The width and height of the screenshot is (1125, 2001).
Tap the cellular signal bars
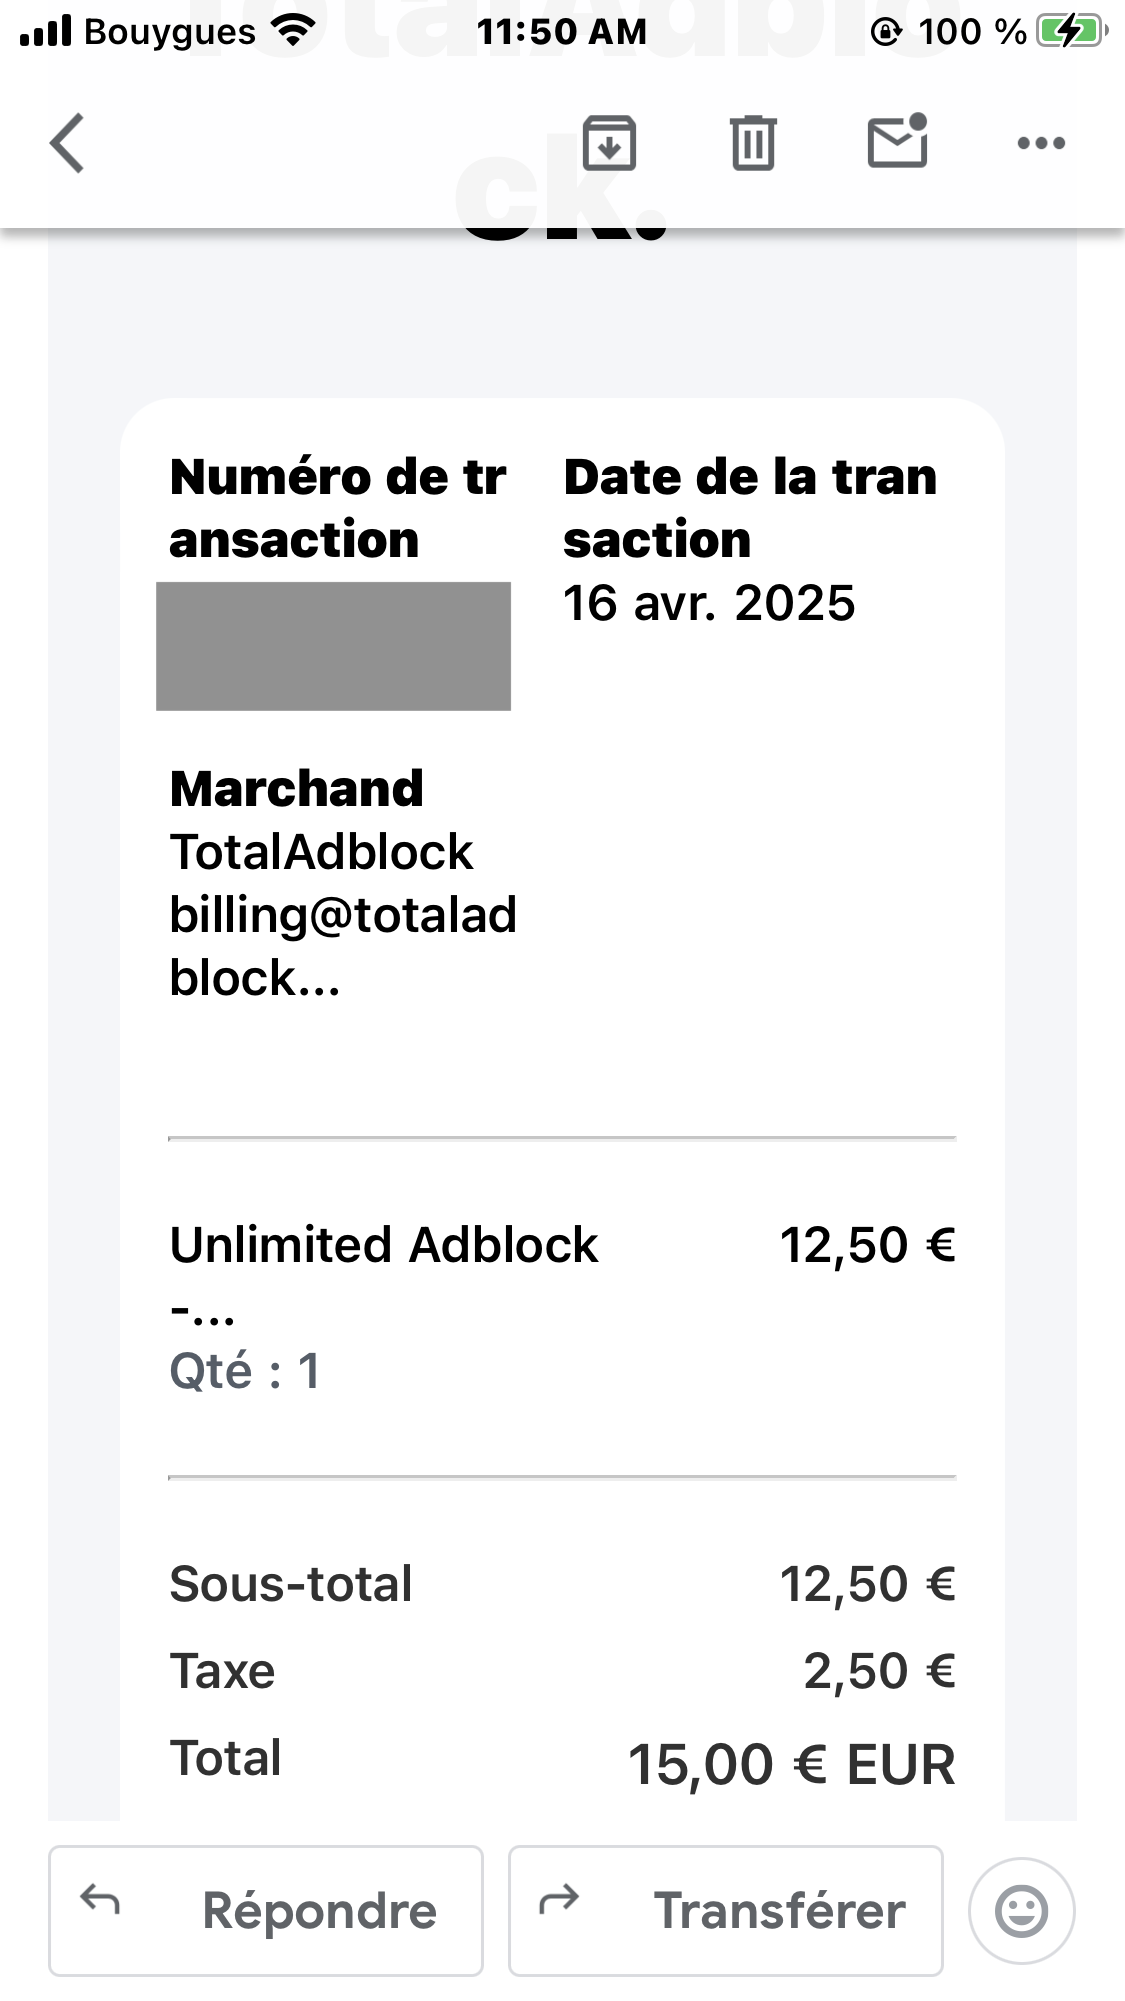(46, 32)
